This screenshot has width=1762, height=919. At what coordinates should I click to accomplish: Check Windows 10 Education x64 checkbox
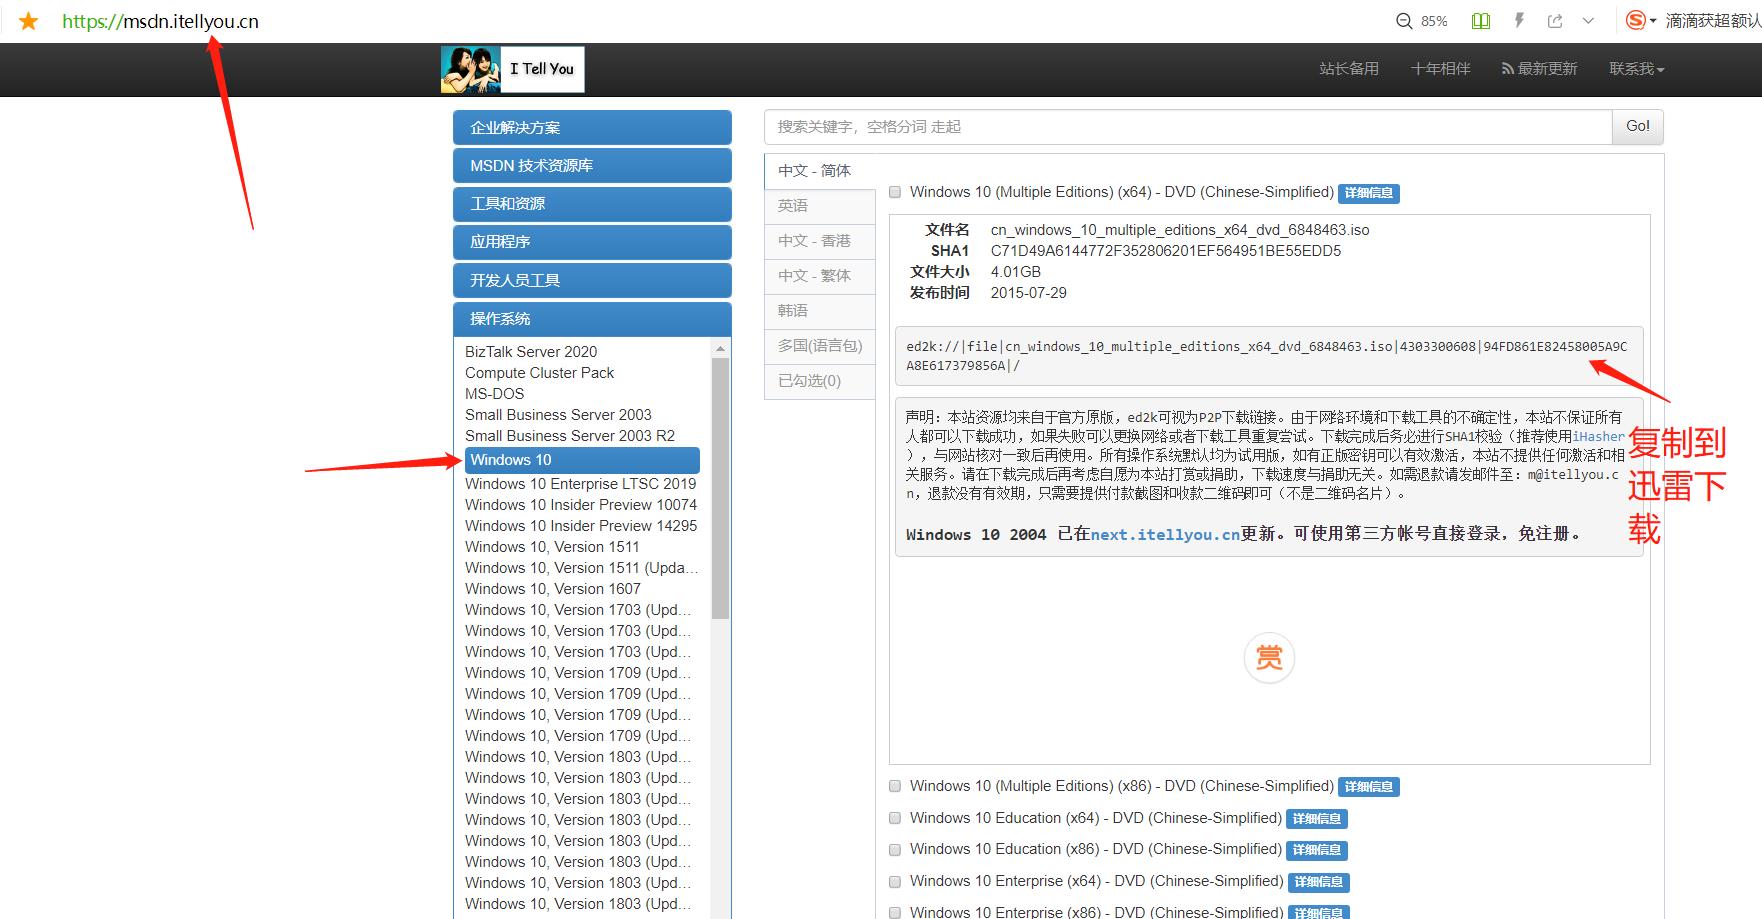pos(895,818)
